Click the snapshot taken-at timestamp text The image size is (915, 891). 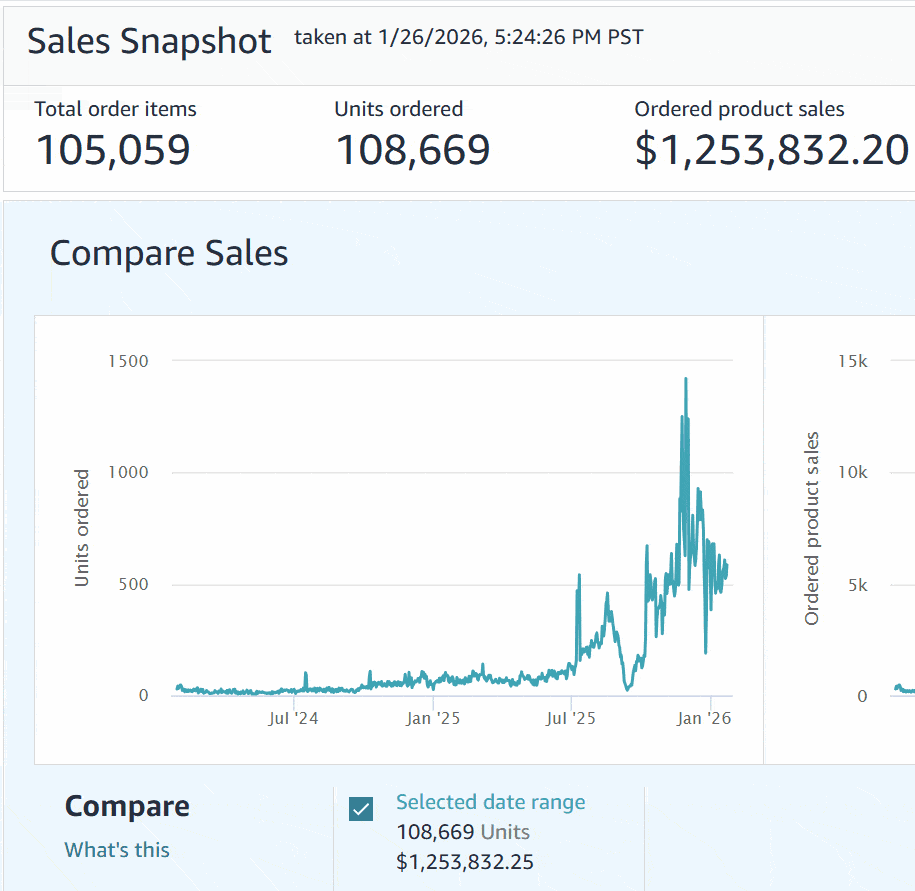pyautogui.click(x=468, y=38)
